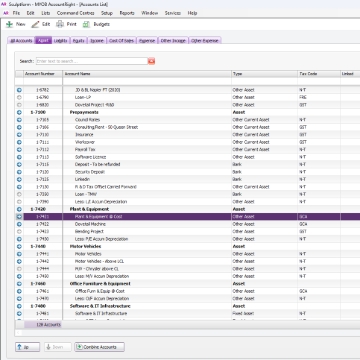Open the File menu
Screen dimensions: 360x360
coord(16,13)
